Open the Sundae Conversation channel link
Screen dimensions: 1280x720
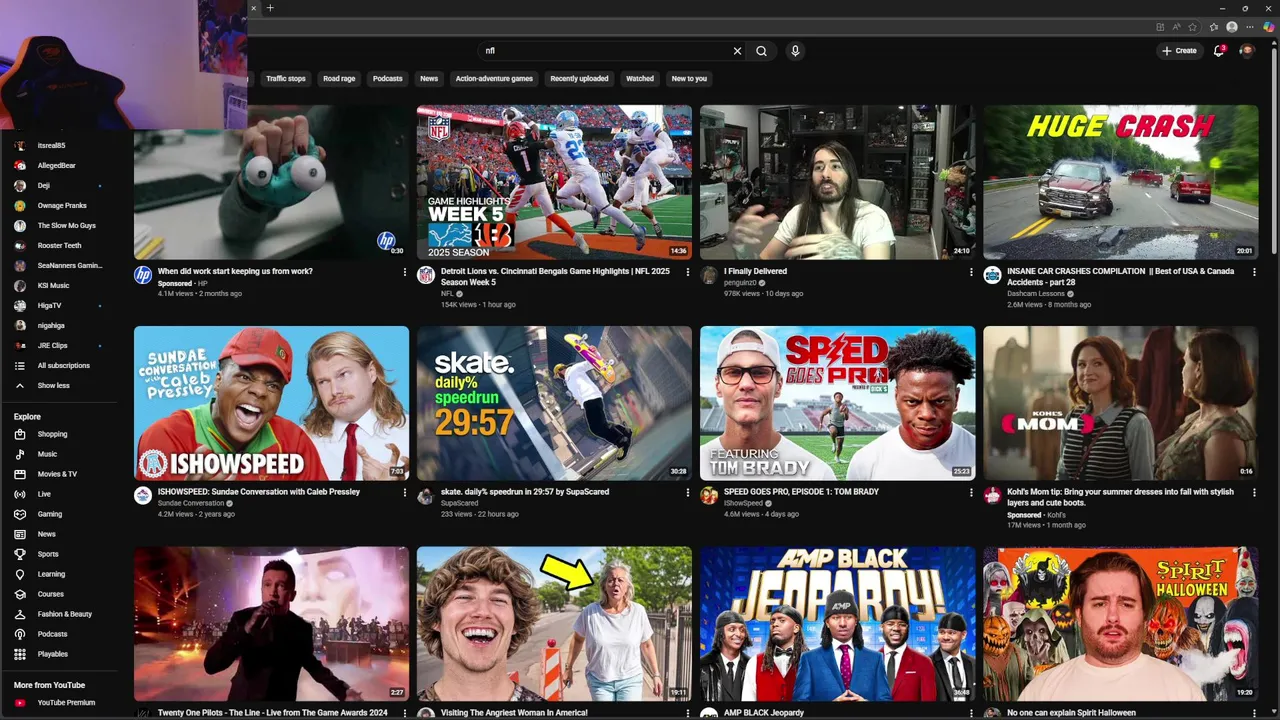tap(191, 503)
